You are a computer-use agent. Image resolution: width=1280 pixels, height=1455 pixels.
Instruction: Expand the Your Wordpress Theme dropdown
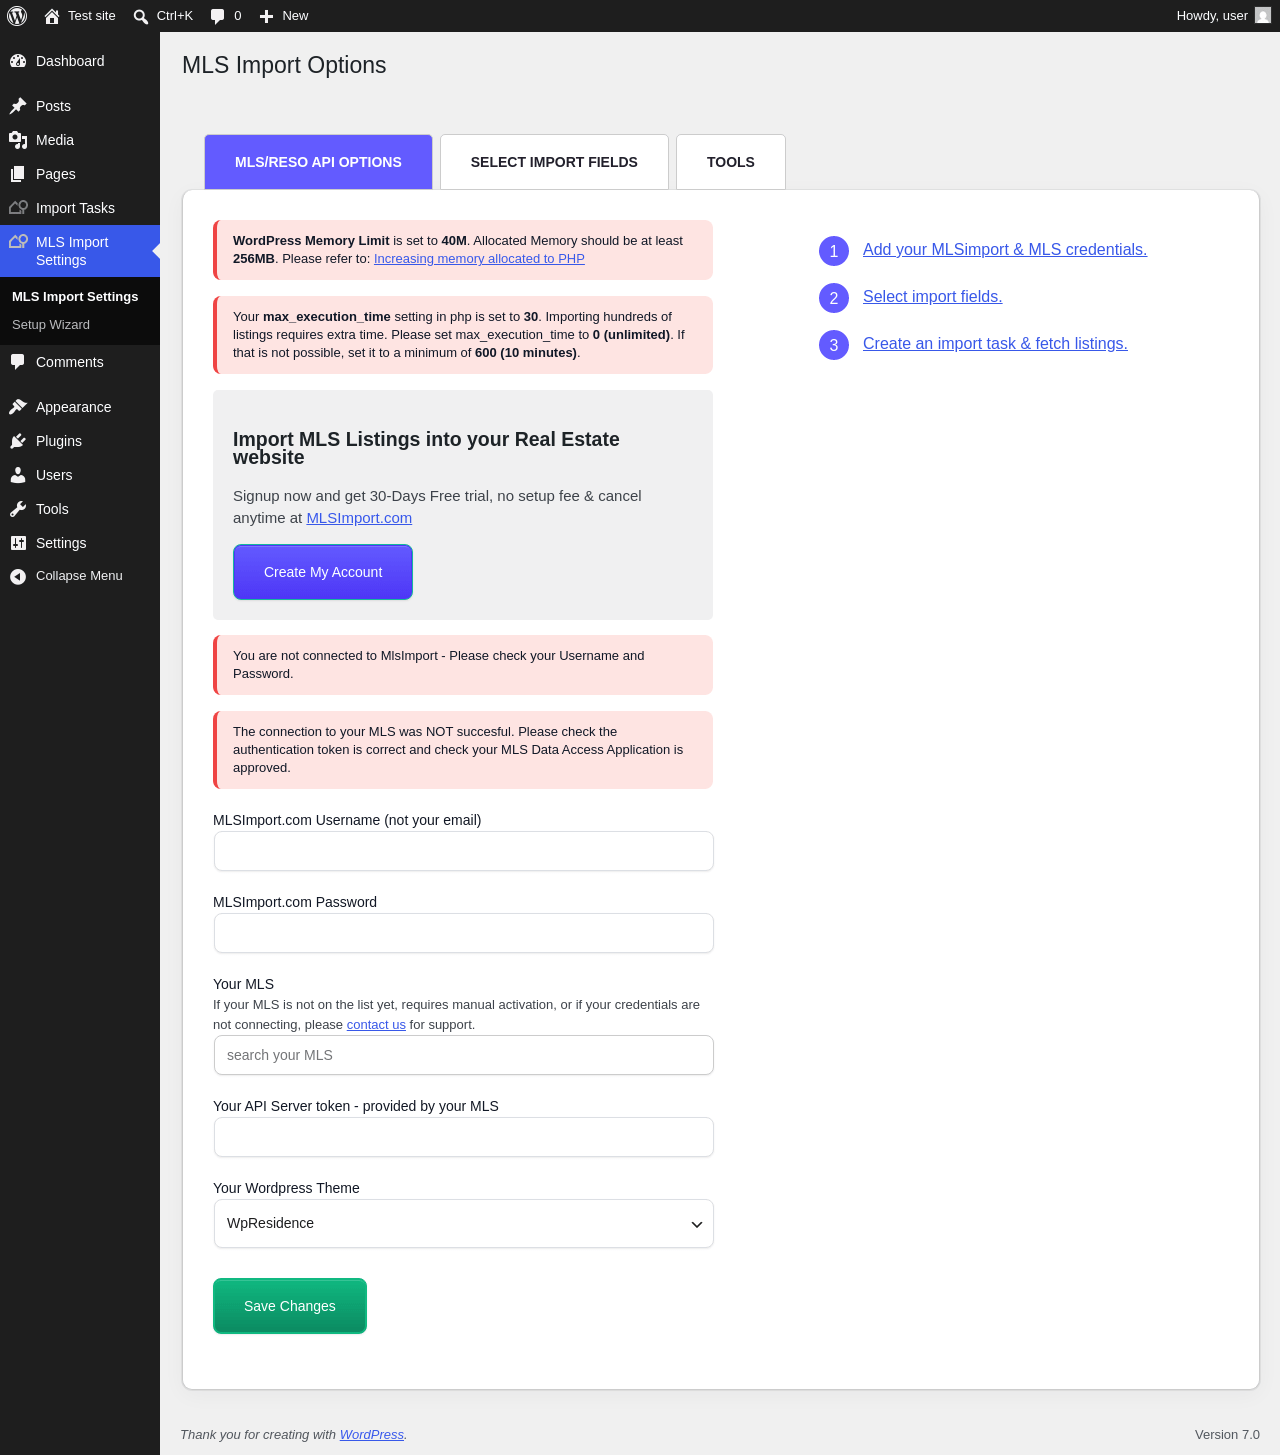(x=464, y=1224)
